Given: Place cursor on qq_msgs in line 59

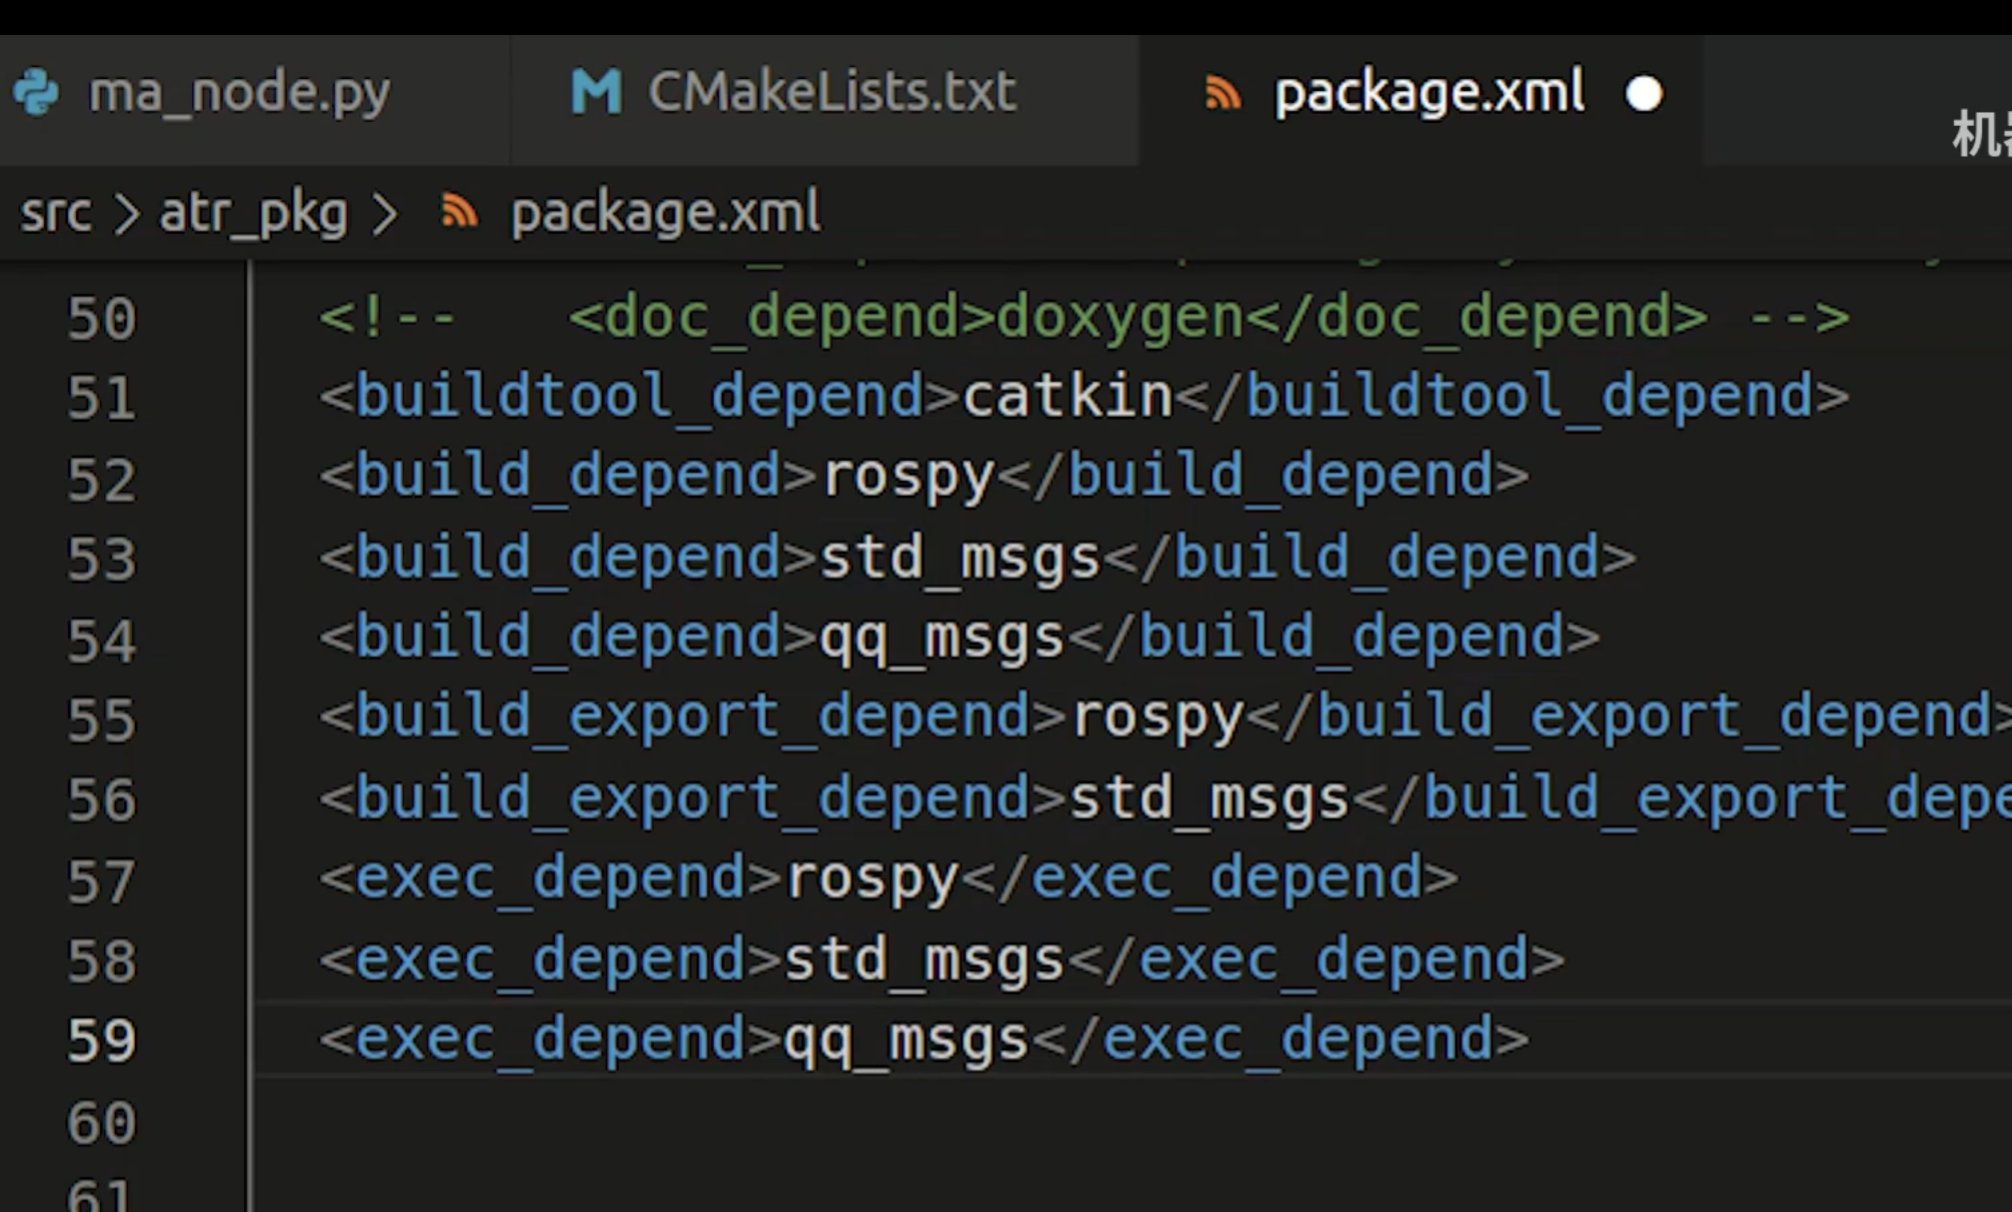Looking at the screenshot, I should pos(905,1040).
